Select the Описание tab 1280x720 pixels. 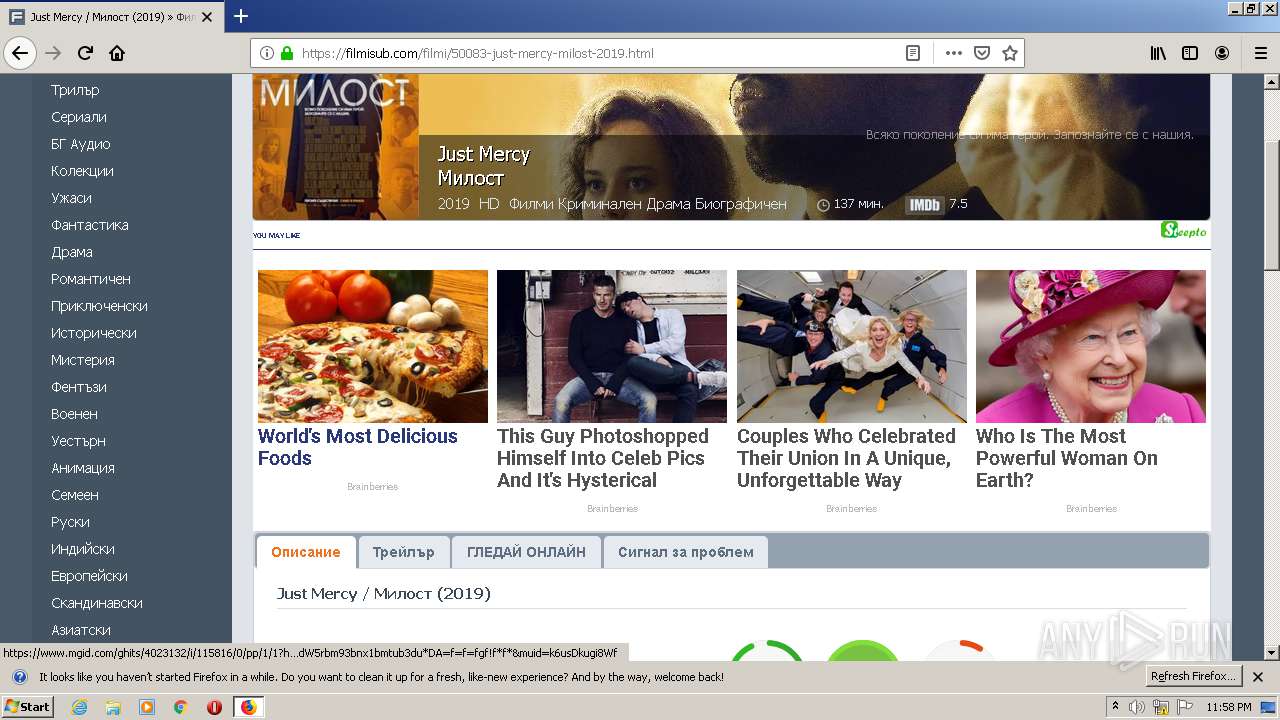tap(305, 552)
